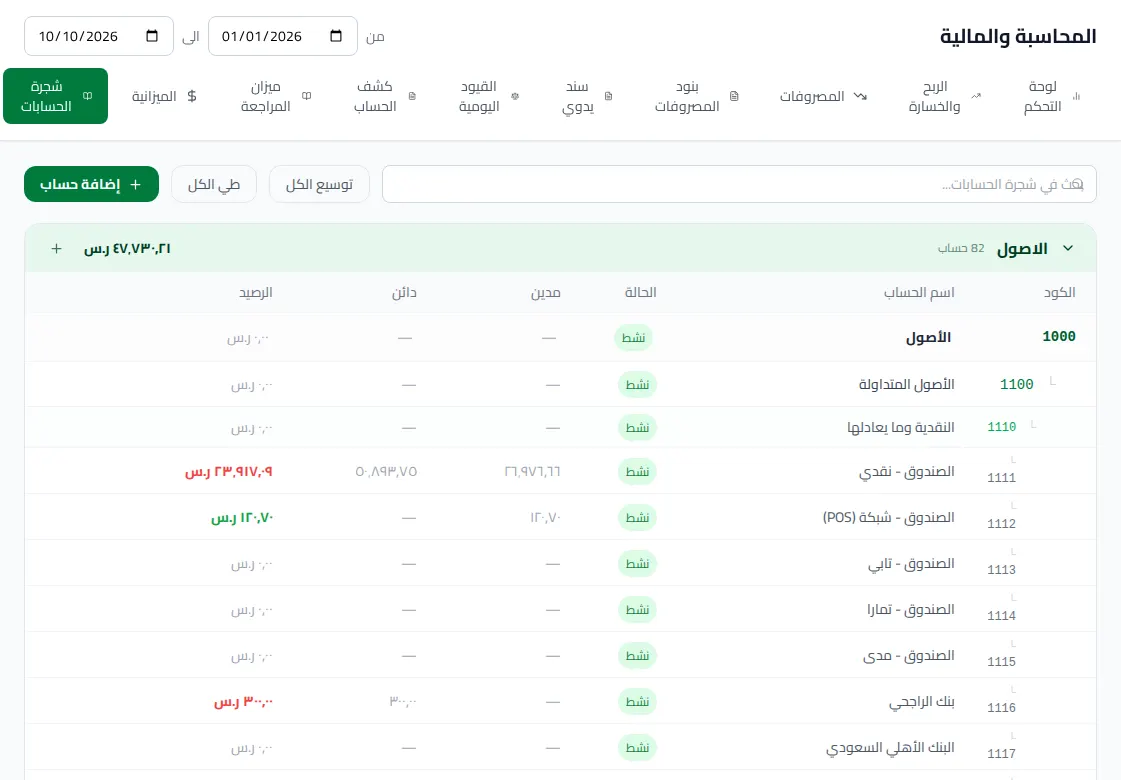This screenshot has height=780, width=1121.
Task: Click نشط status badge in row 1111
Action: click(x=637, y=472)
